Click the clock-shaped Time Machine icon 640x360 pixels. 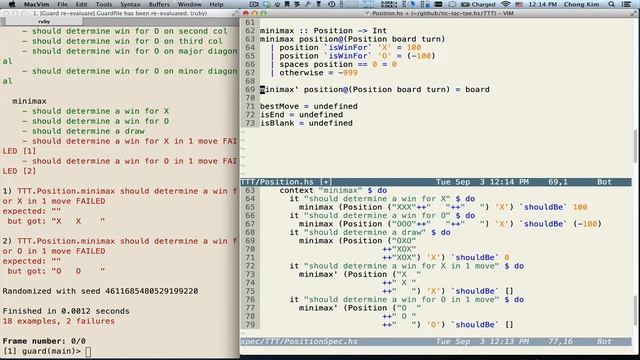[331, 4]
